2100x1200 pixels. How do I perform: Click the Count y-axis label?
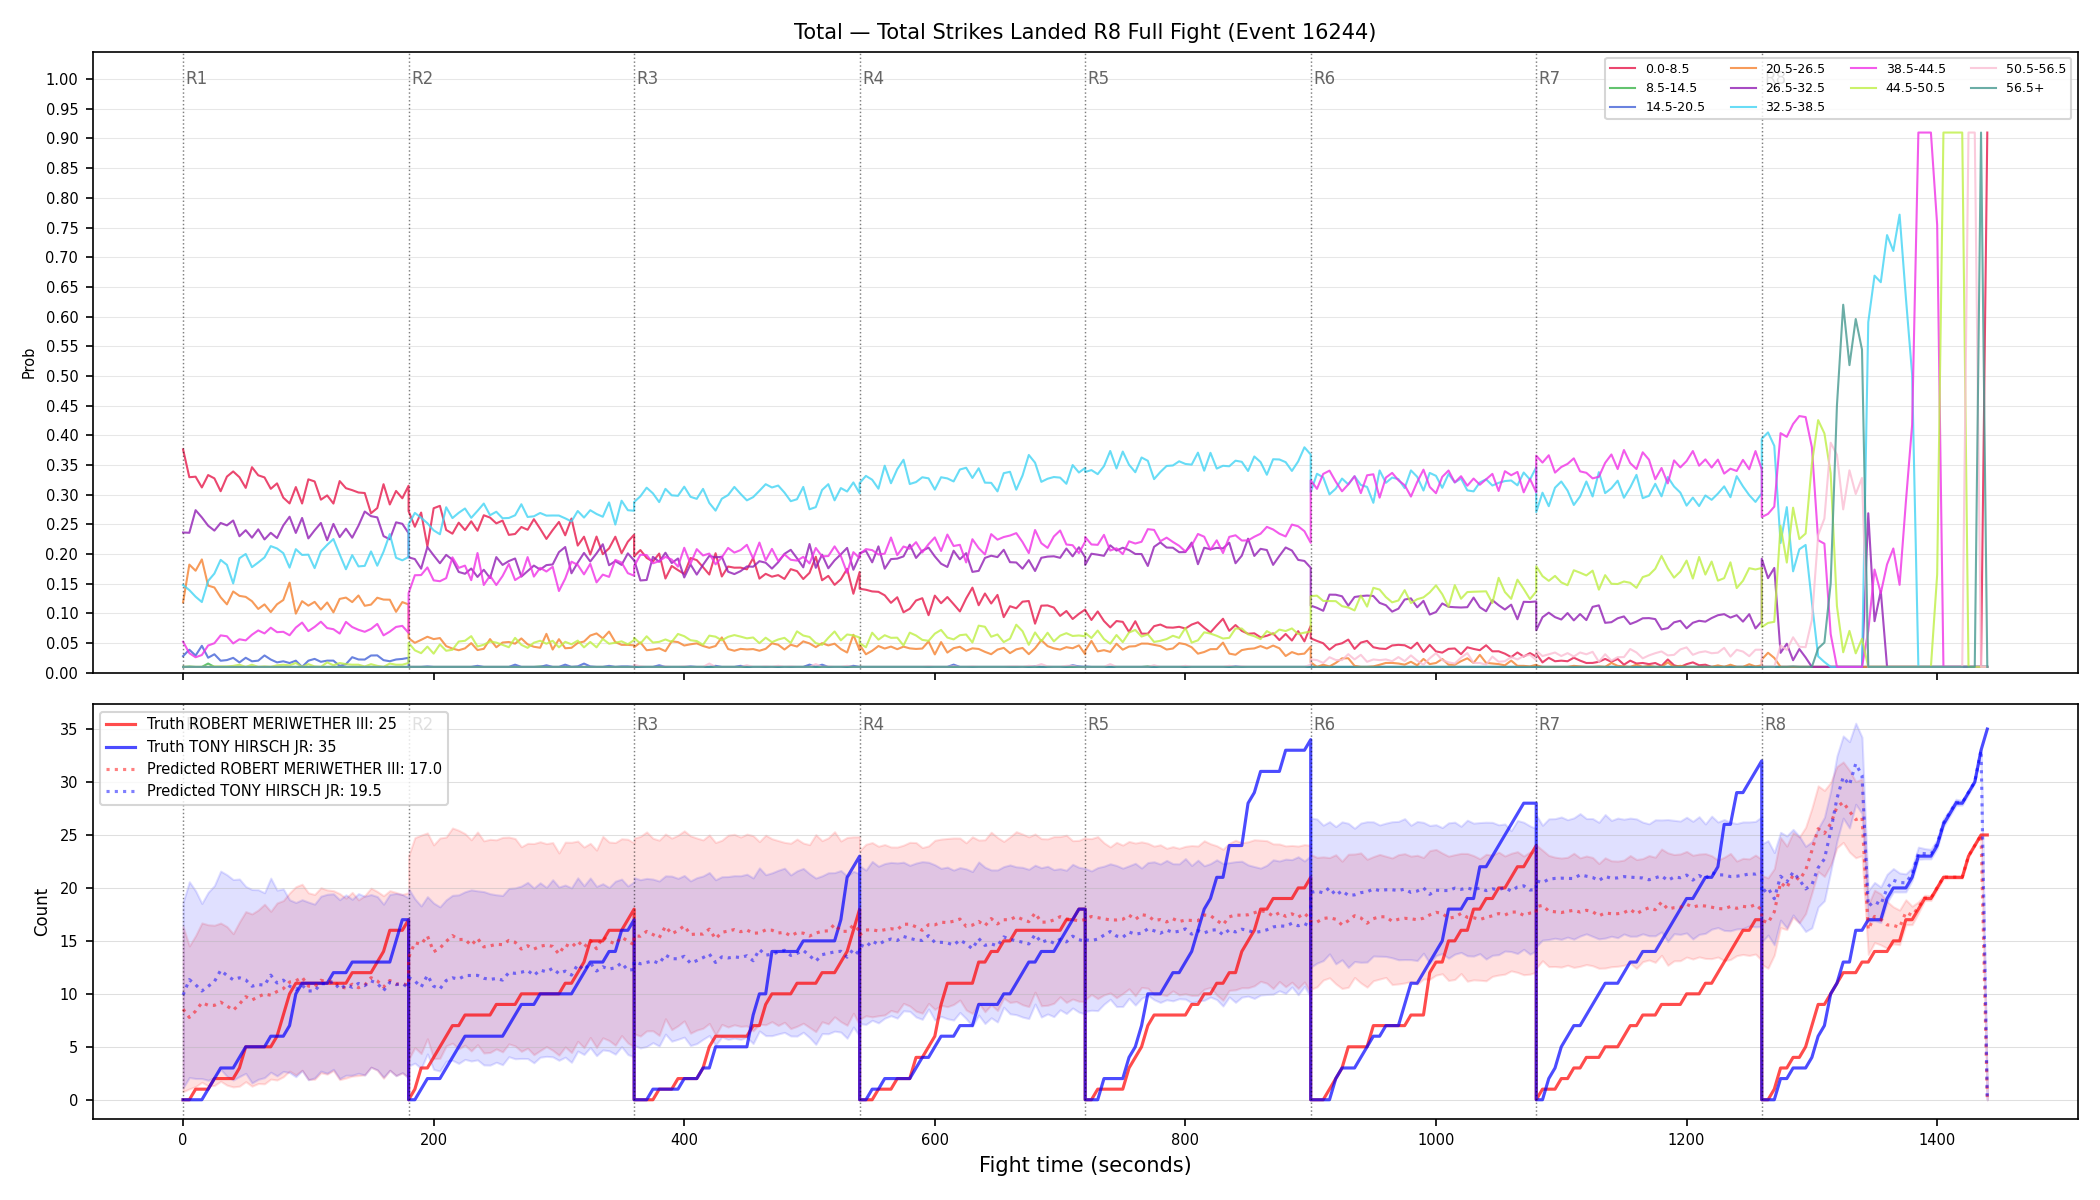coord(41,912)
